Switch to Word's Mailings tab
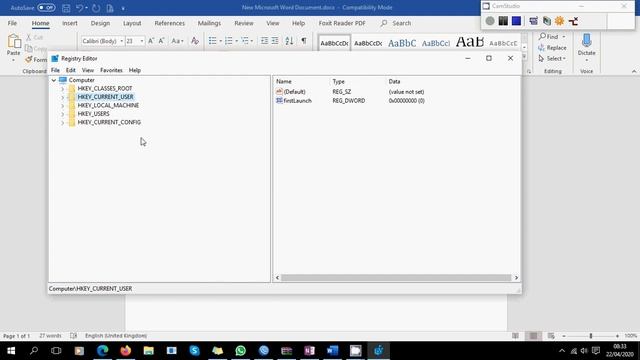The height and width of the screenshot is (360, 640). [209, 23]
